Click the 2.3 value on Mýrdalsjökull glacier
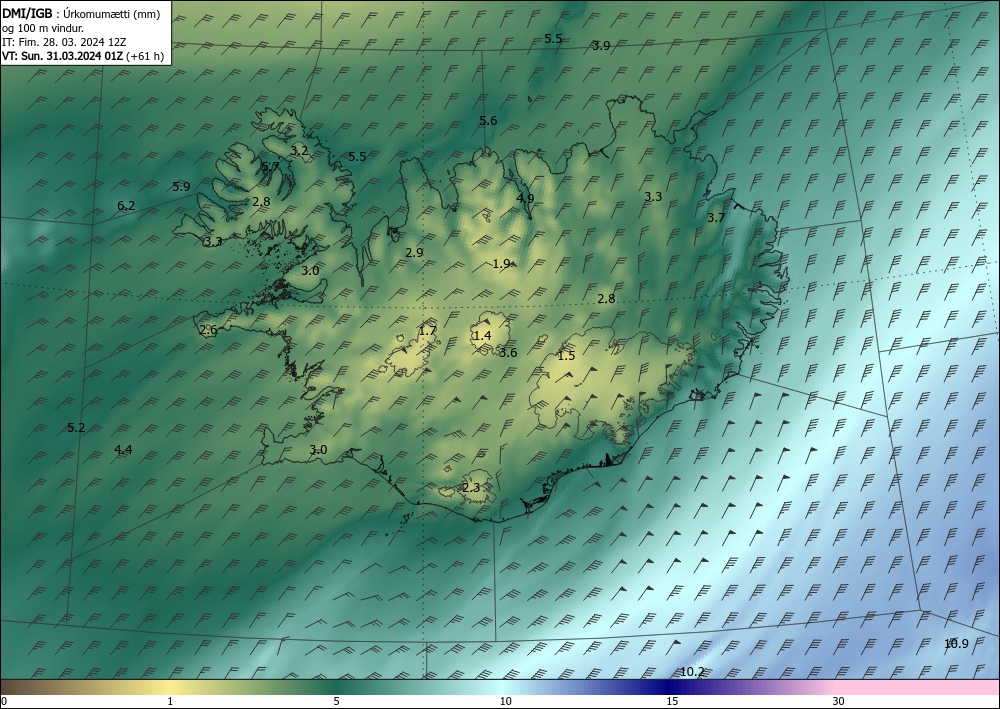 click(471, 488)
